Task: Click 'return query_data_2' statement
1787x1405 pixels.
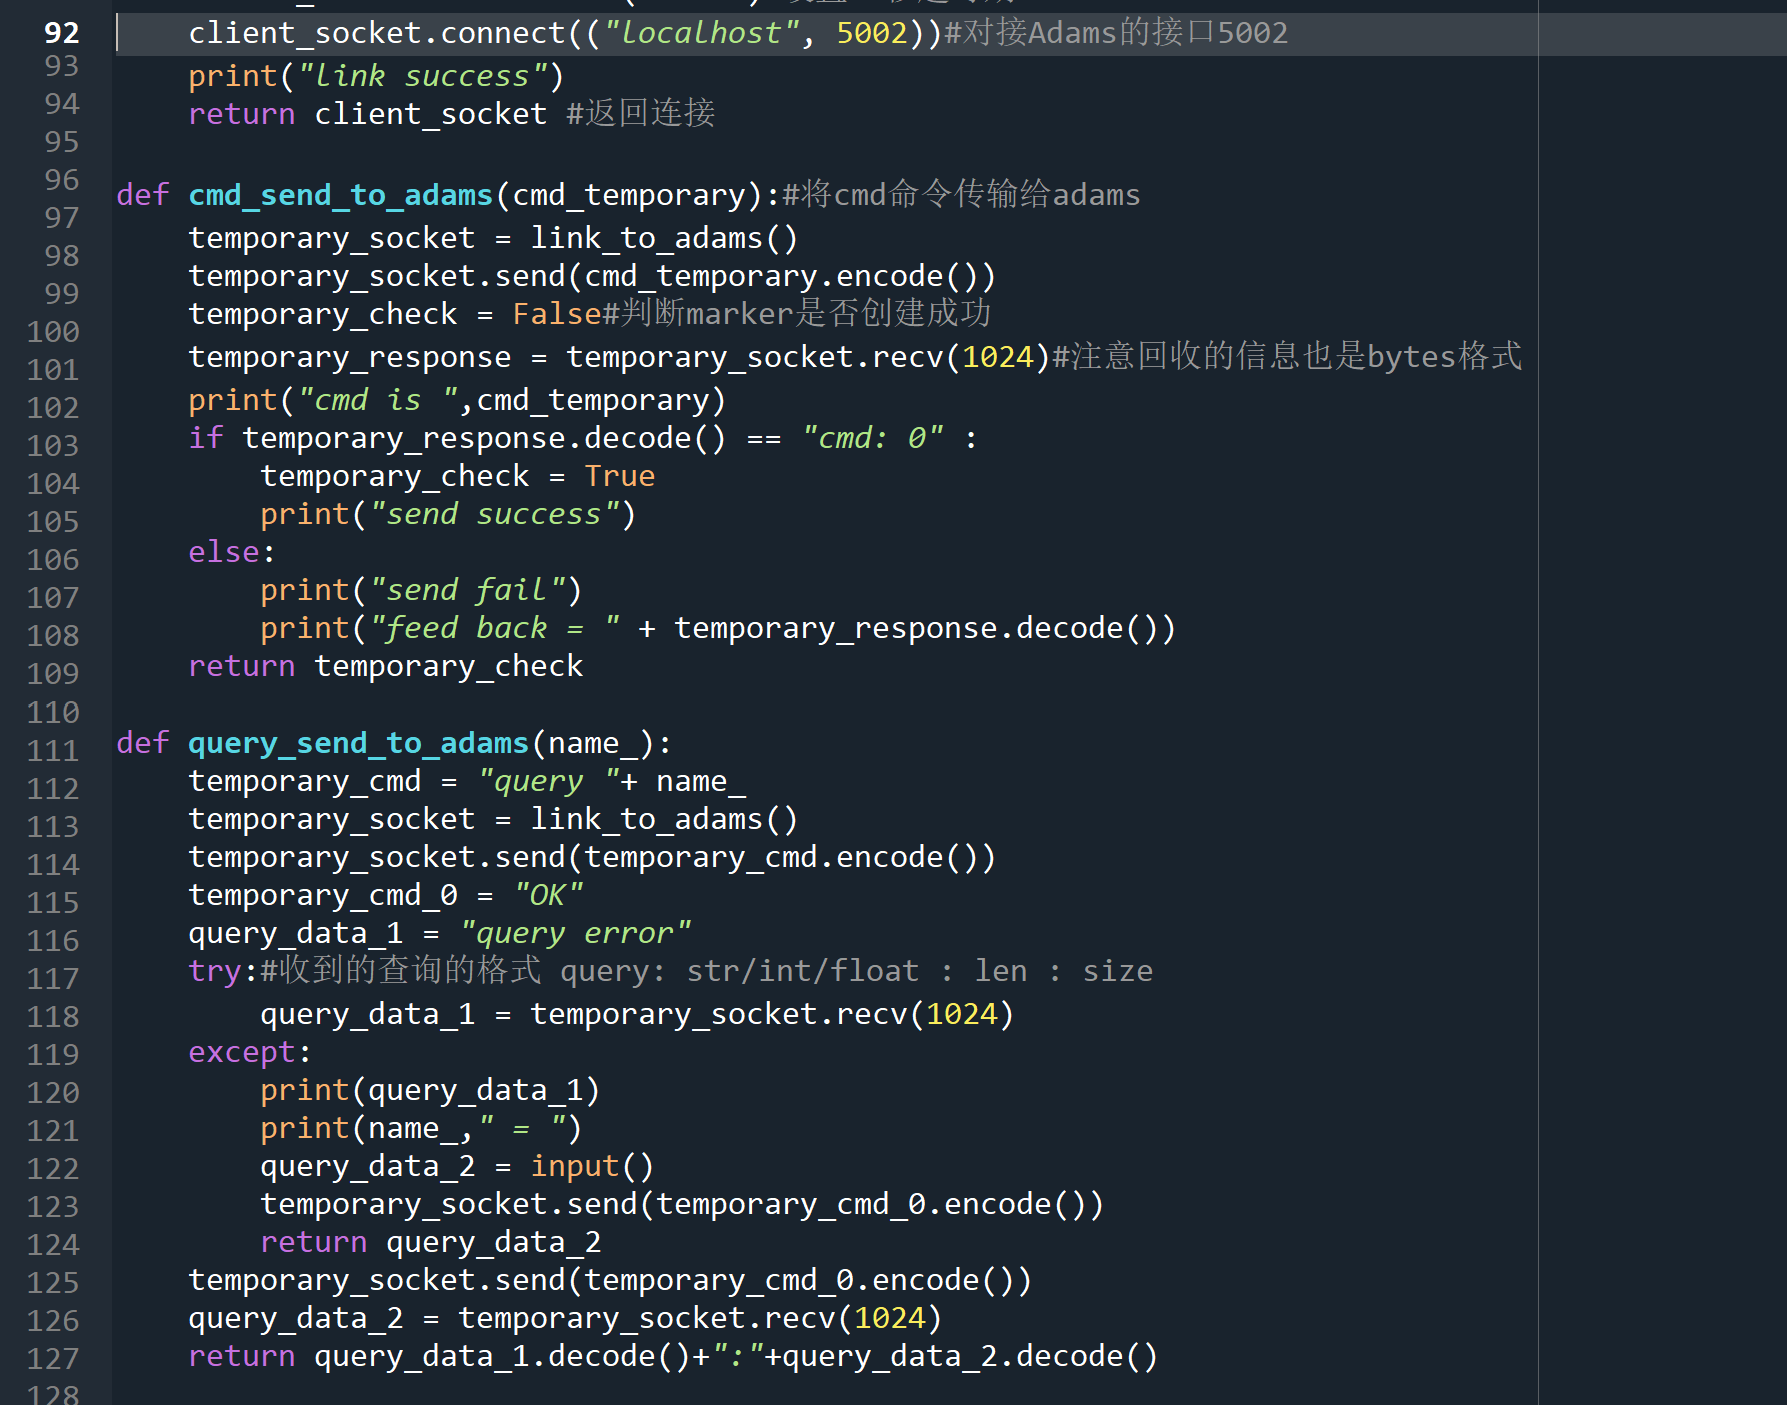Action: pyautogui.click(x=431, y=1242)
